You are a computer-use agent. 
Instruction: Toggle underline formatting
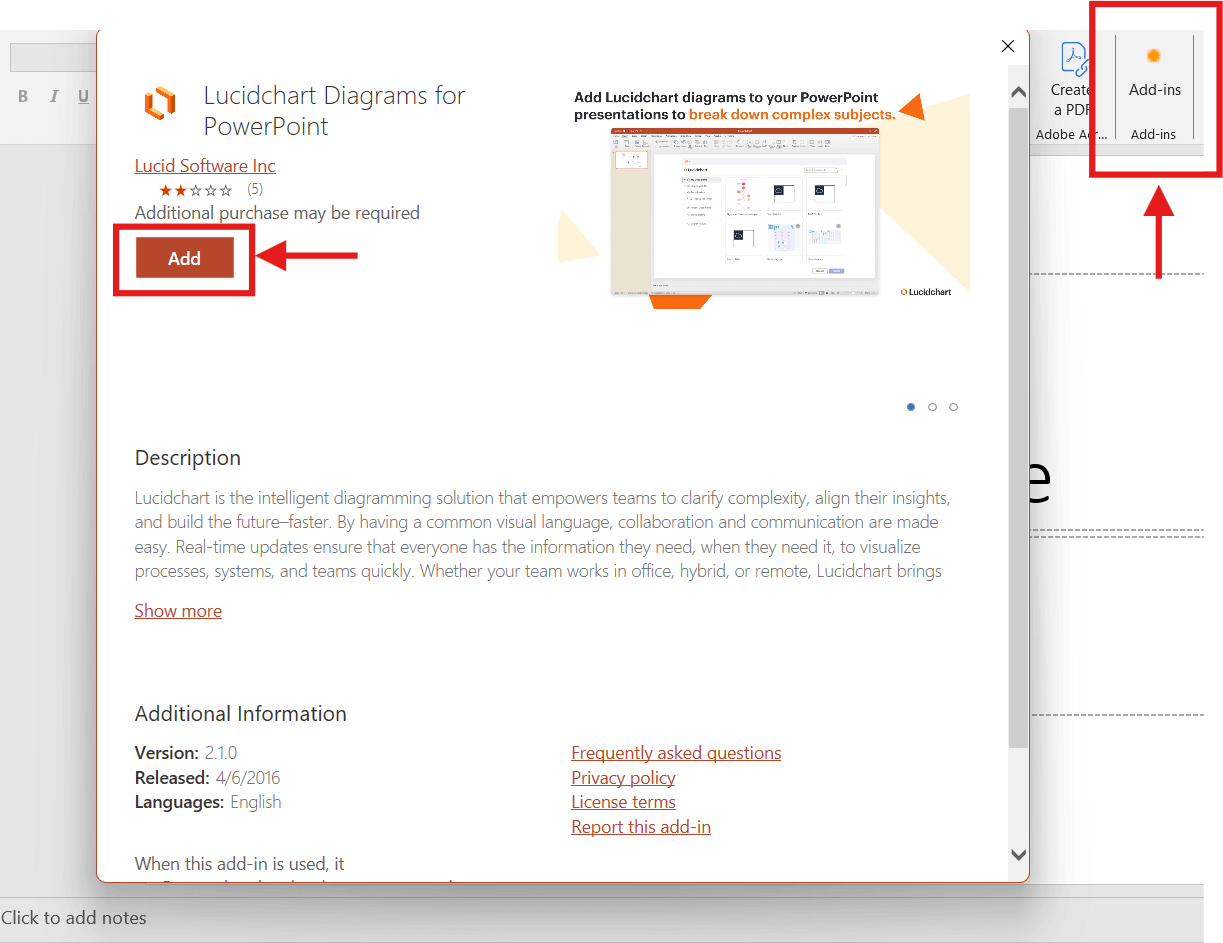tap(83, 96)
